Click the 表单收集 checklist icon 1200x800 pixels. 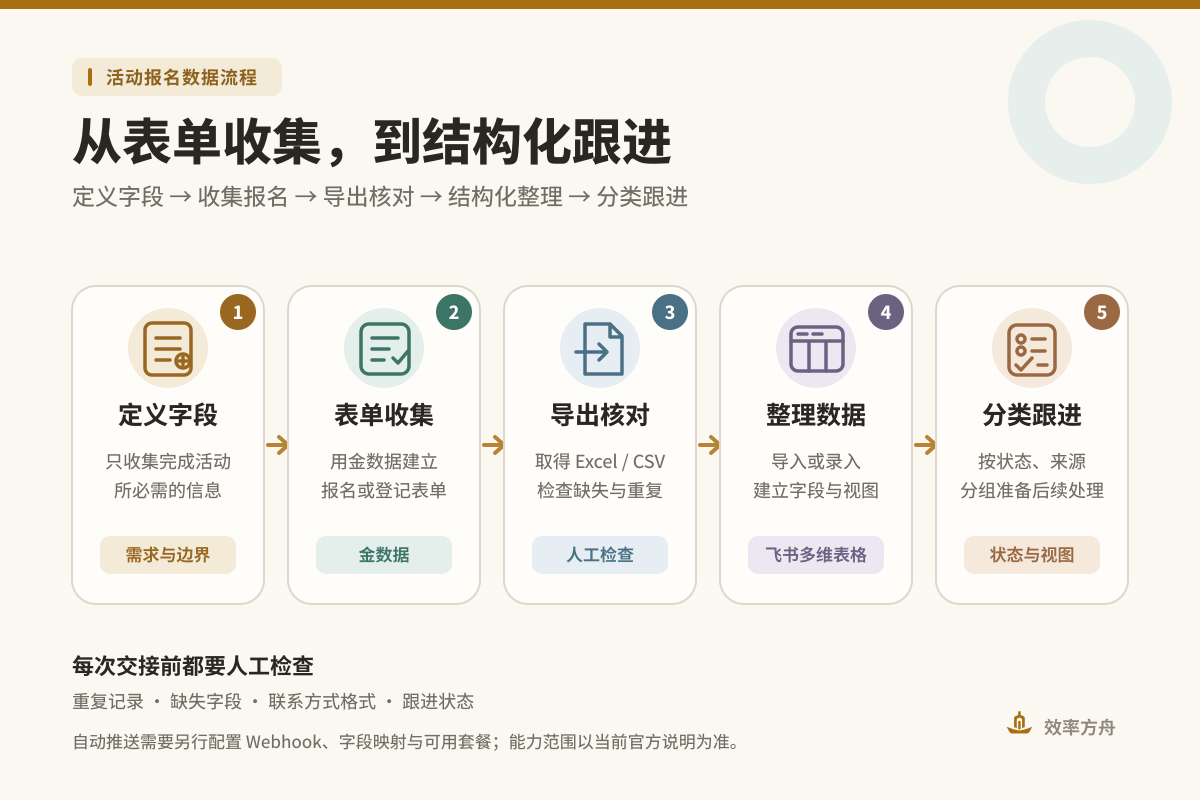coord(384,348)
